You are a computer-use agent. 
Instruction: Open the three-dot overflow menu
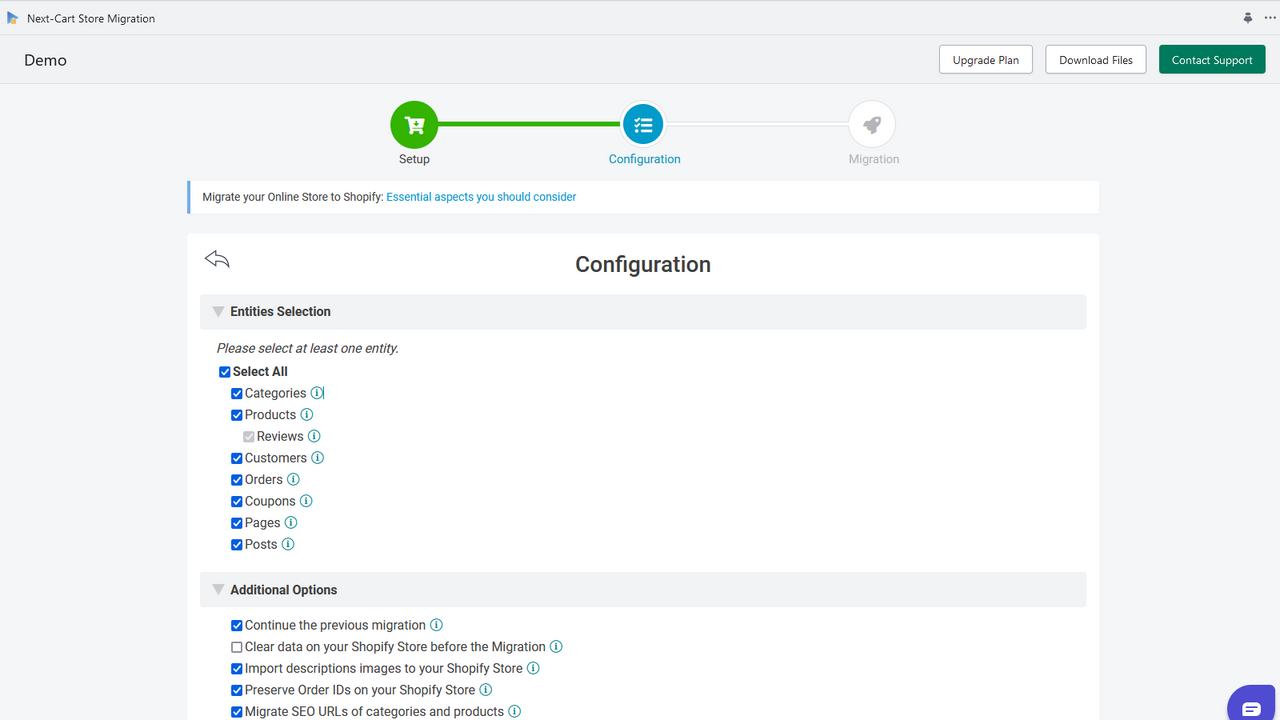(1269, 17)
